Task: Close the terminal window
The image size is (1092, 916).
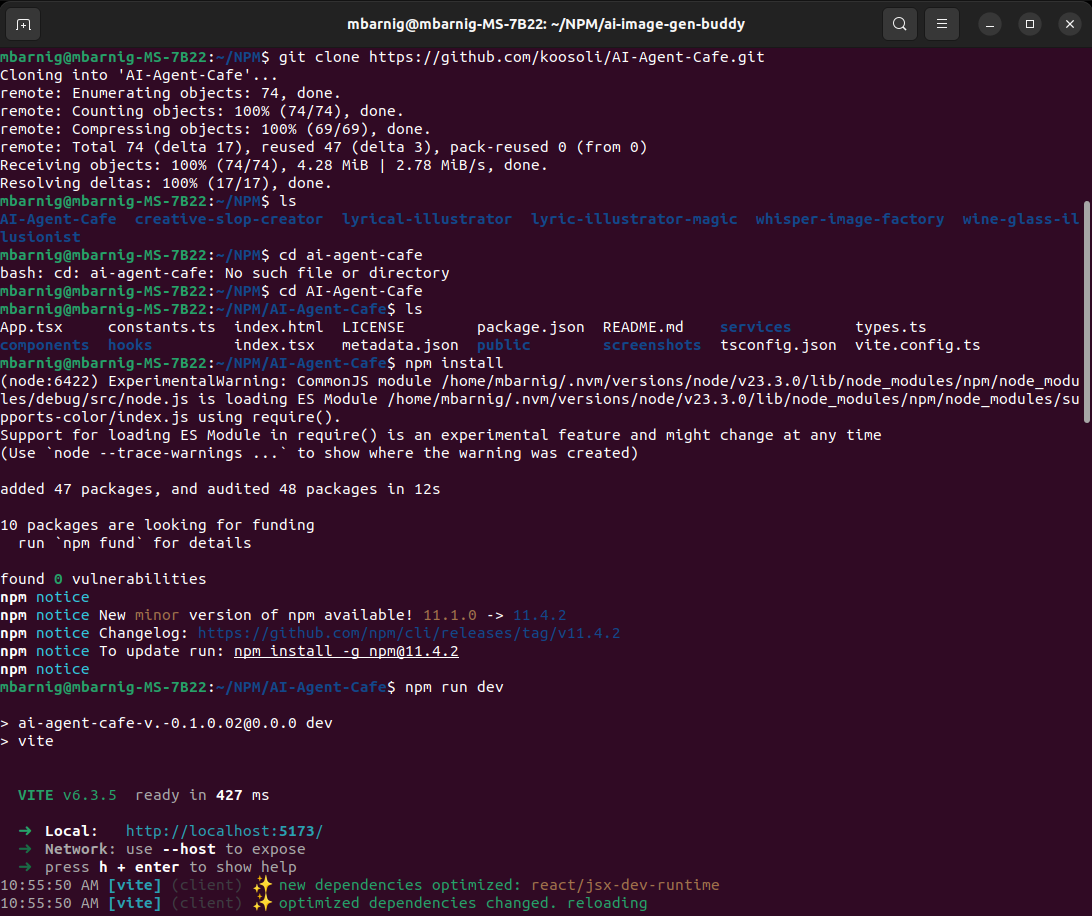Action: tap(1066, 24)
